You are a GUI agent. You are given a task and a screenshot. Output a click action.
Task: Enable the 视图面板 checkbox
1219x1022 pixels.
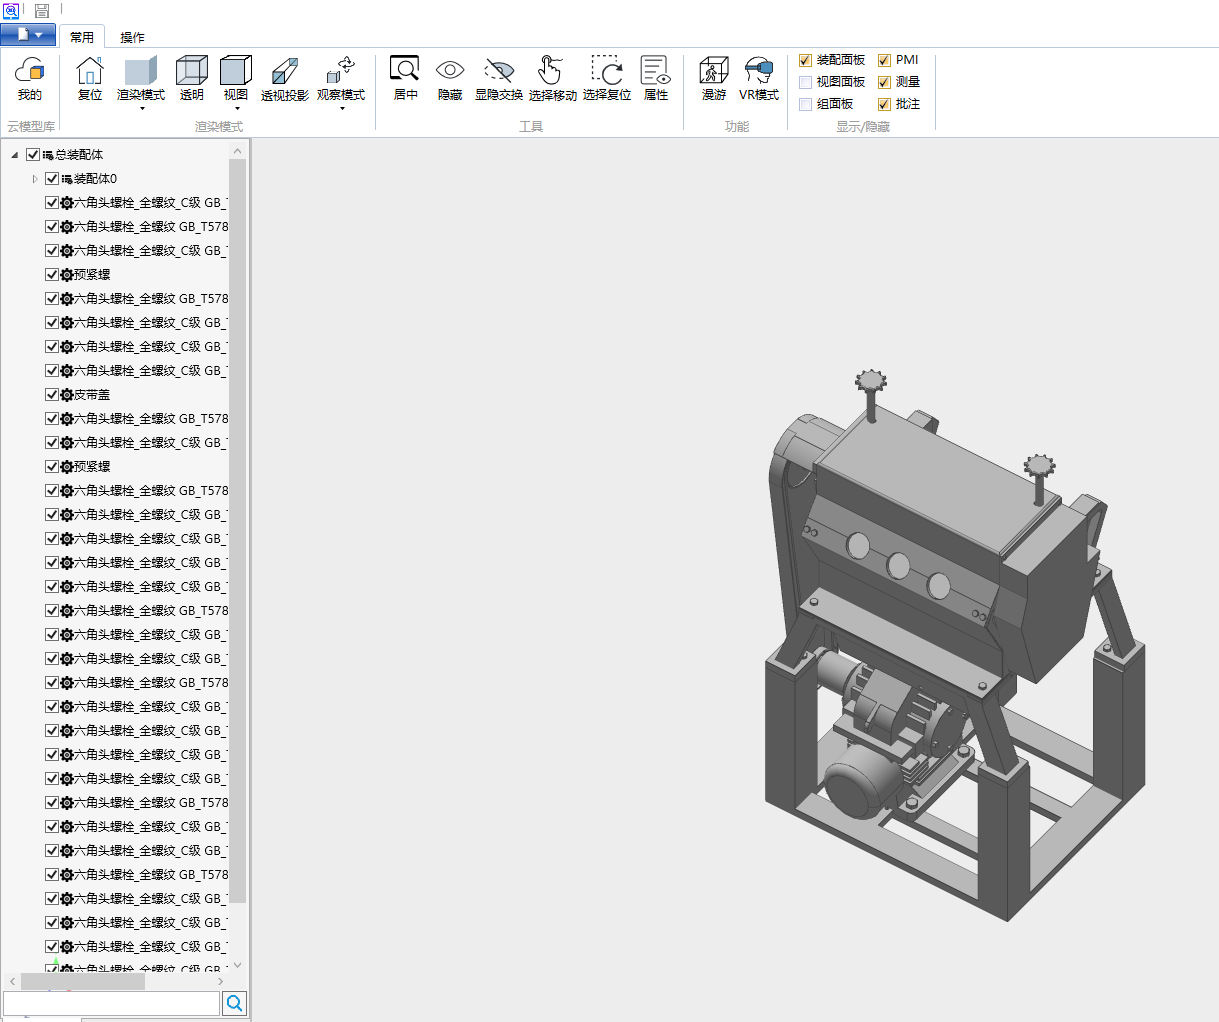806,82
